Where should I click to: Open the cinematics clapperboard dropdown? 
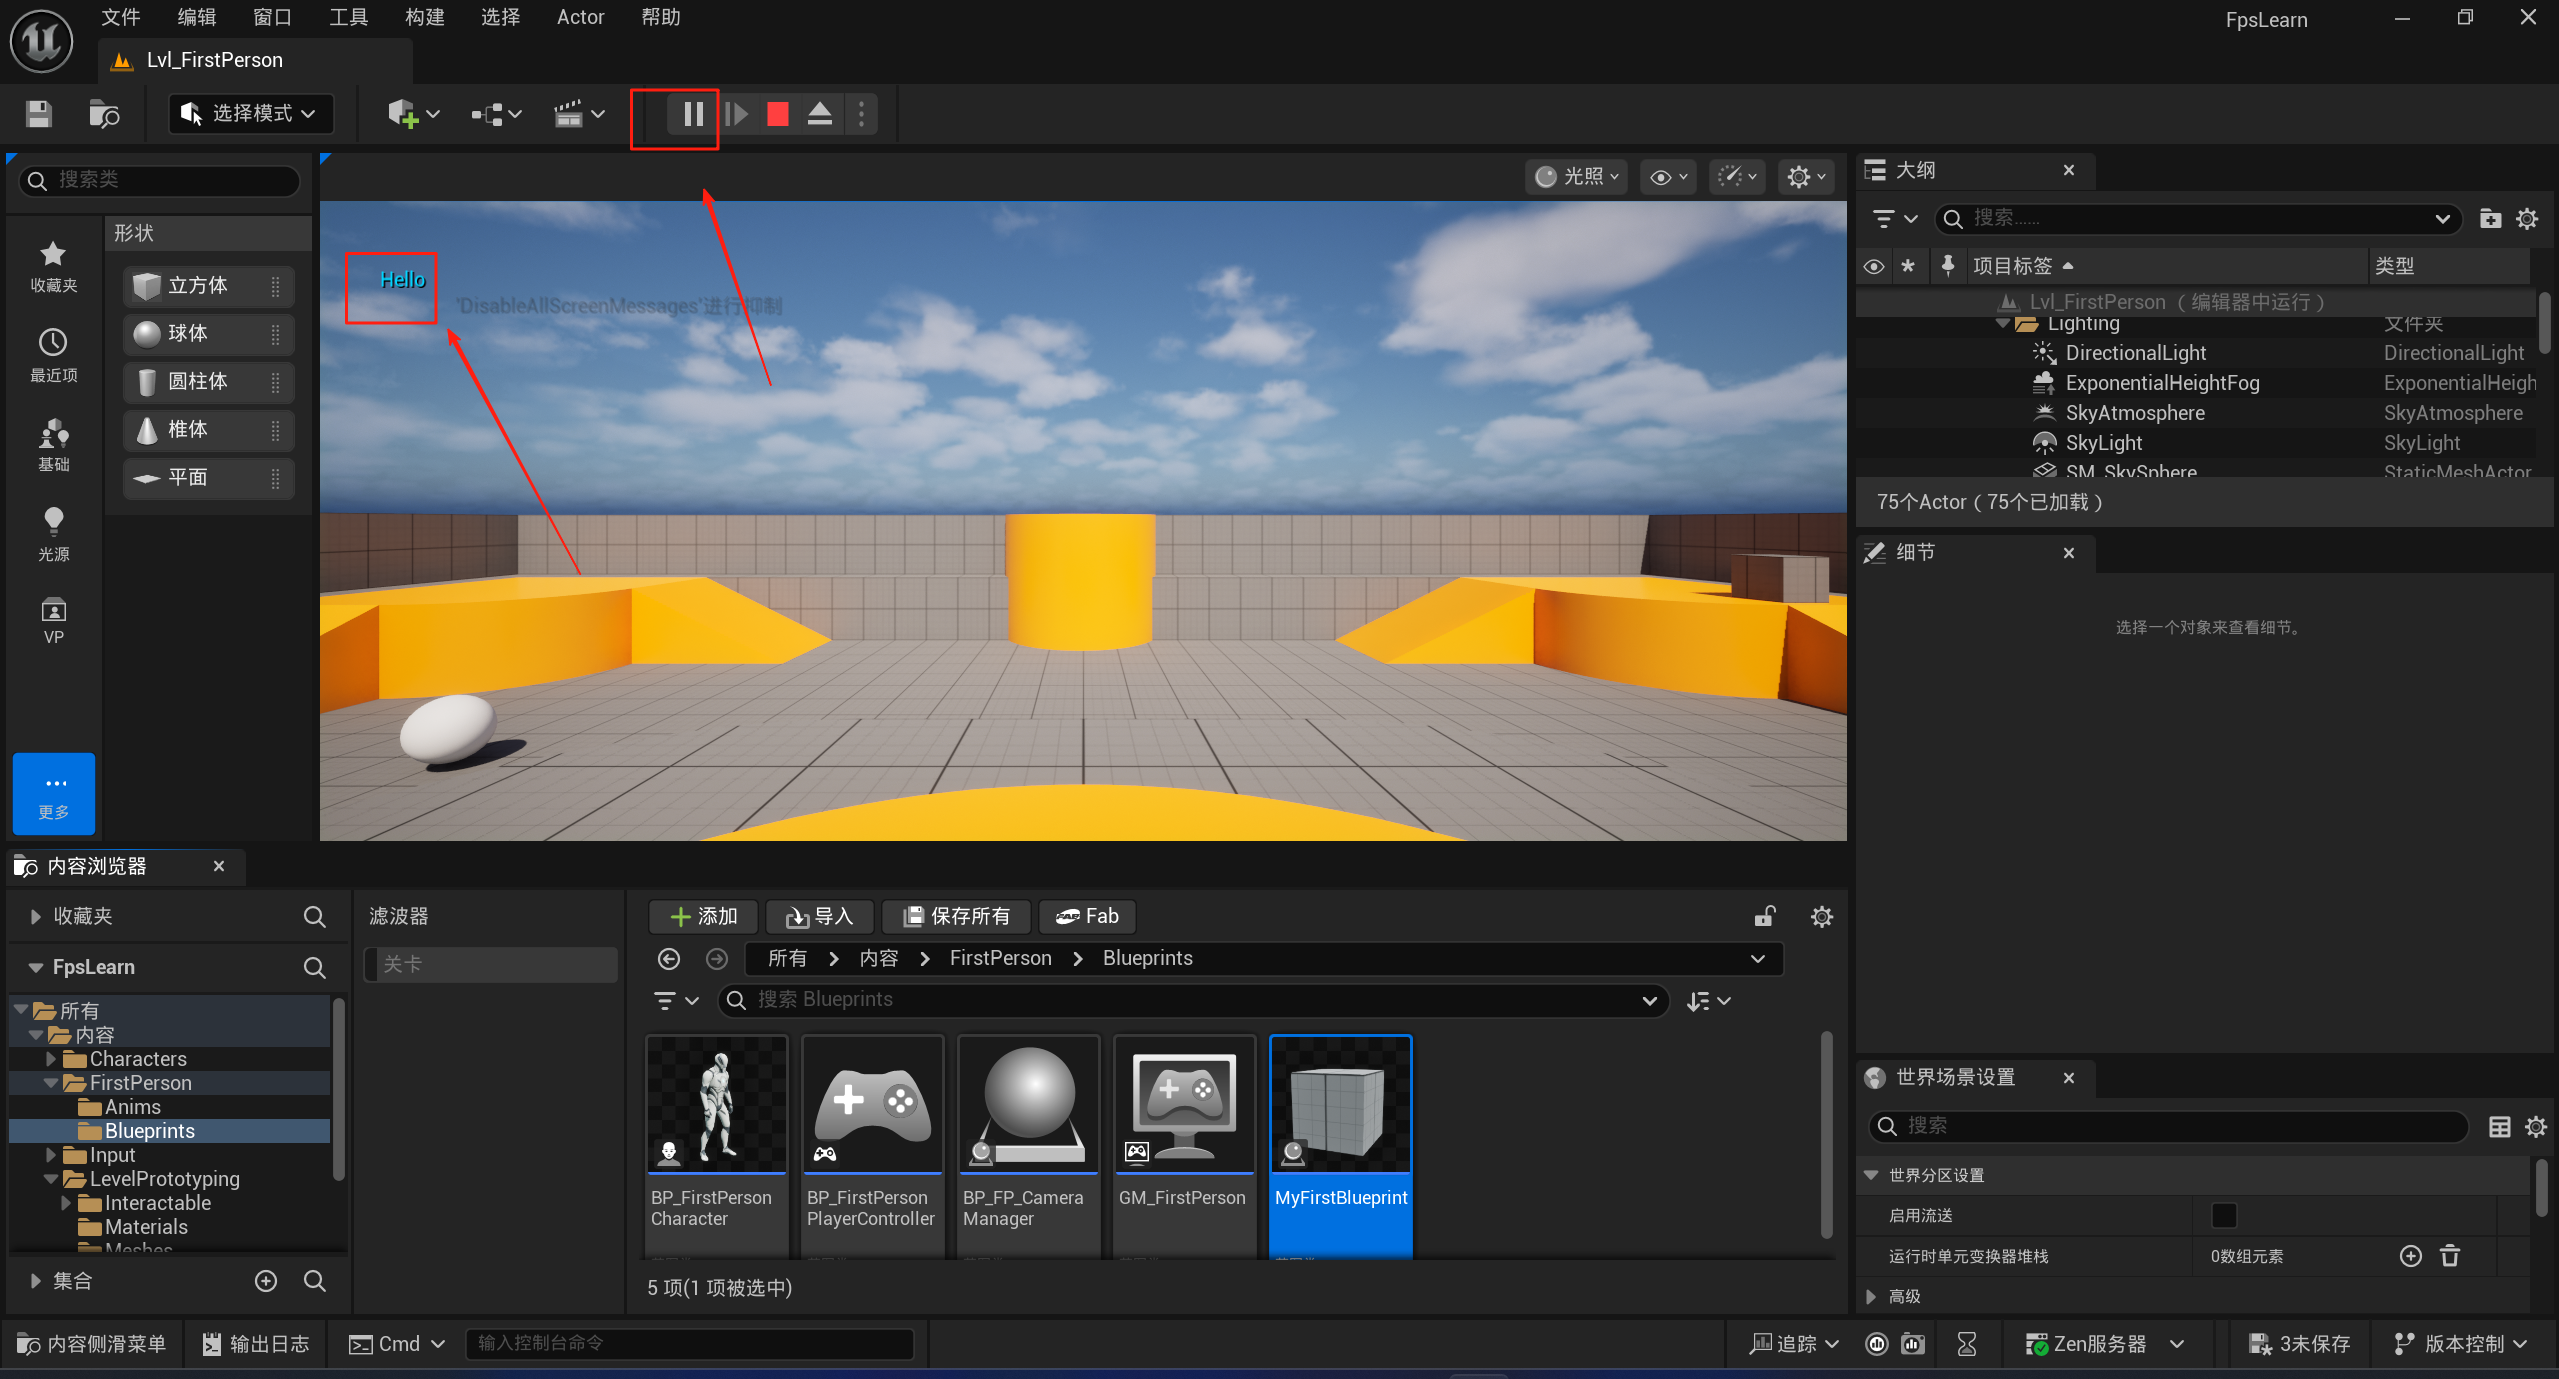pyautogui.click(x=580, y=114)
